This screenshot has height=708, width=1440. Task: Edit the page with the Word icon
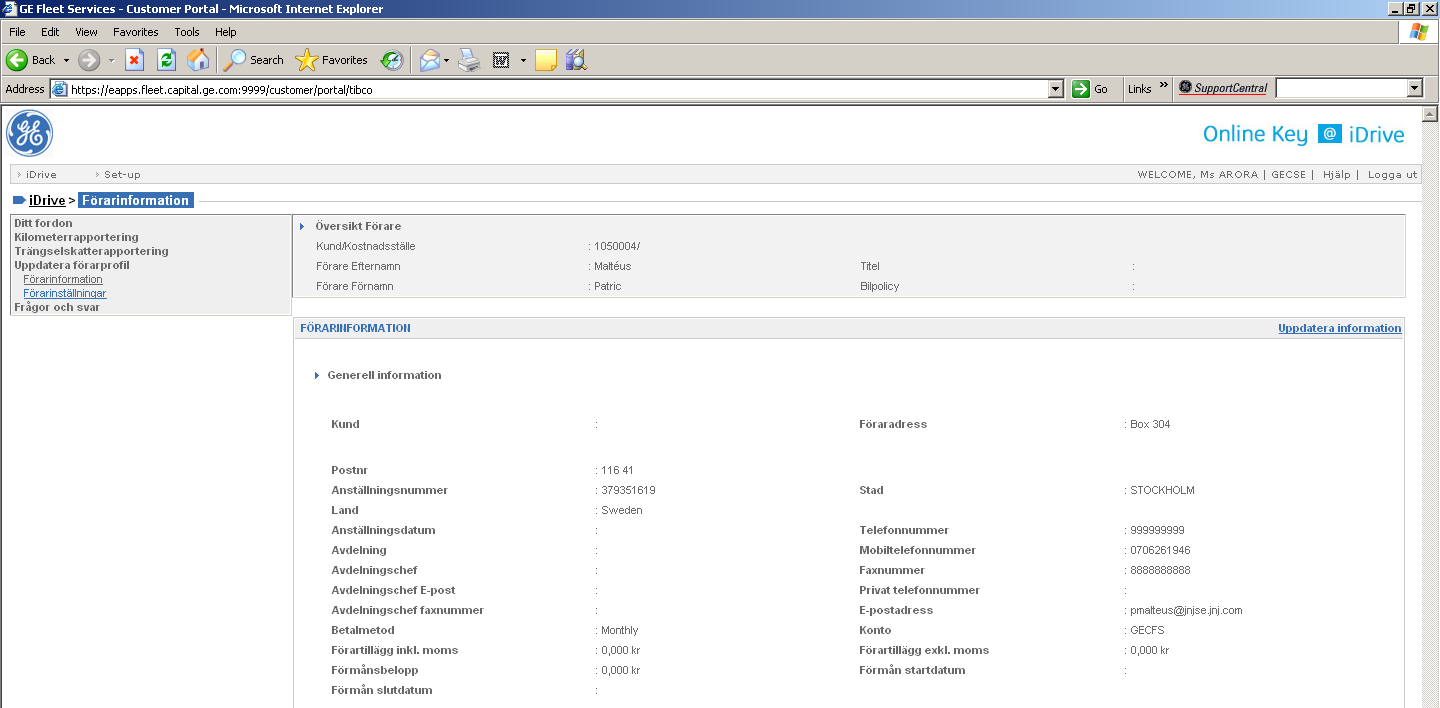[x=501, y=60]
